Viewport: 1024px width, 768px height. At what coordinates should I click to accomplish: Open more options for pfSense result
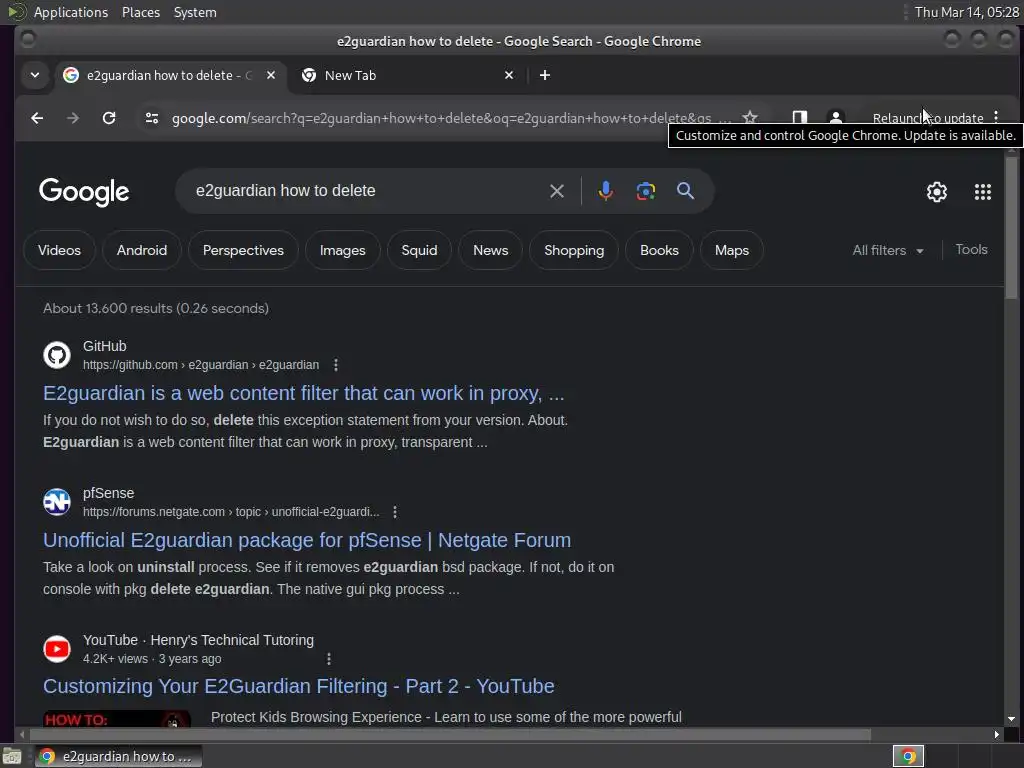click(x=394, y=512)
